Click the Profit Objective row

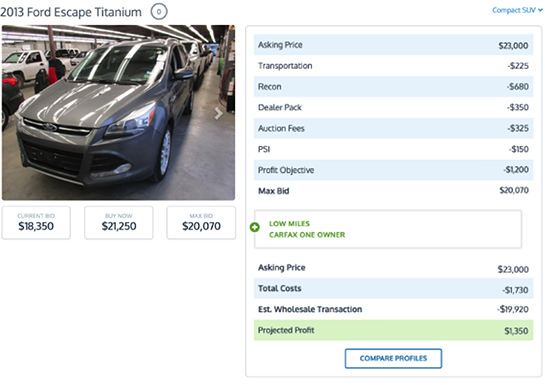(393, 170)
